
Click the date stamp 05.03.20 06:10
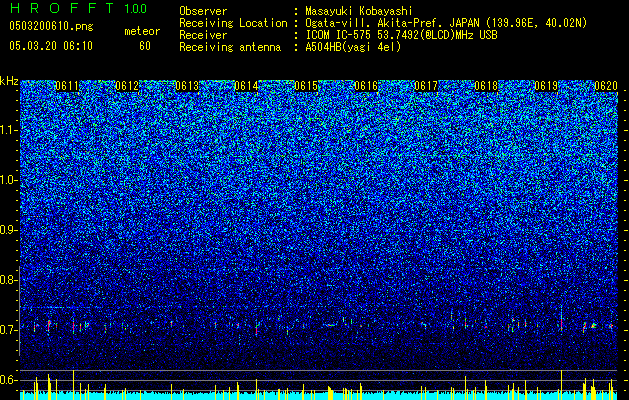(51, 46)
